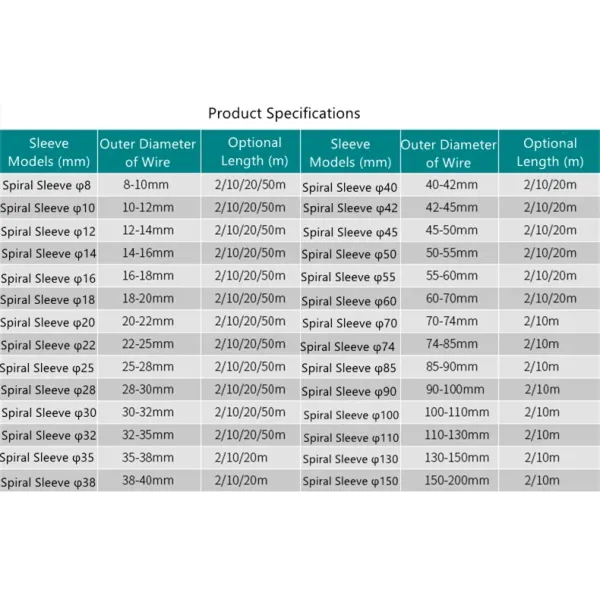The width and height of the screenshot is (600, 600).
Task: Select the 25-28mm diameter cell
Action: click(149, 367)
